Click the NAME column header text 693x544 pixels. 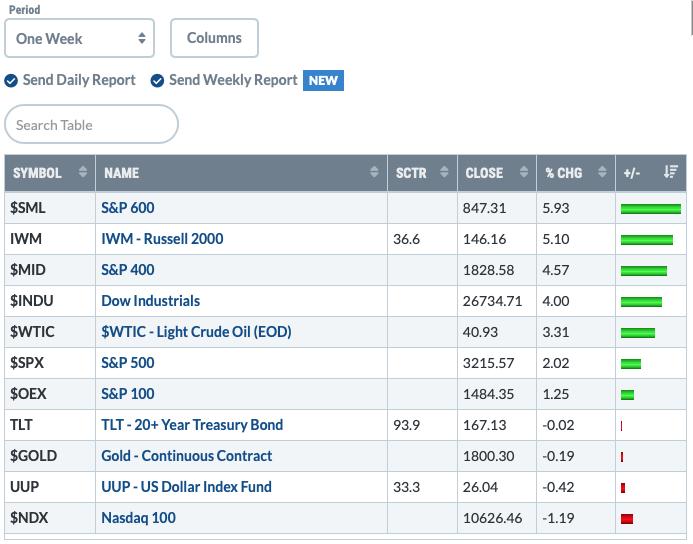click(122, 173)
